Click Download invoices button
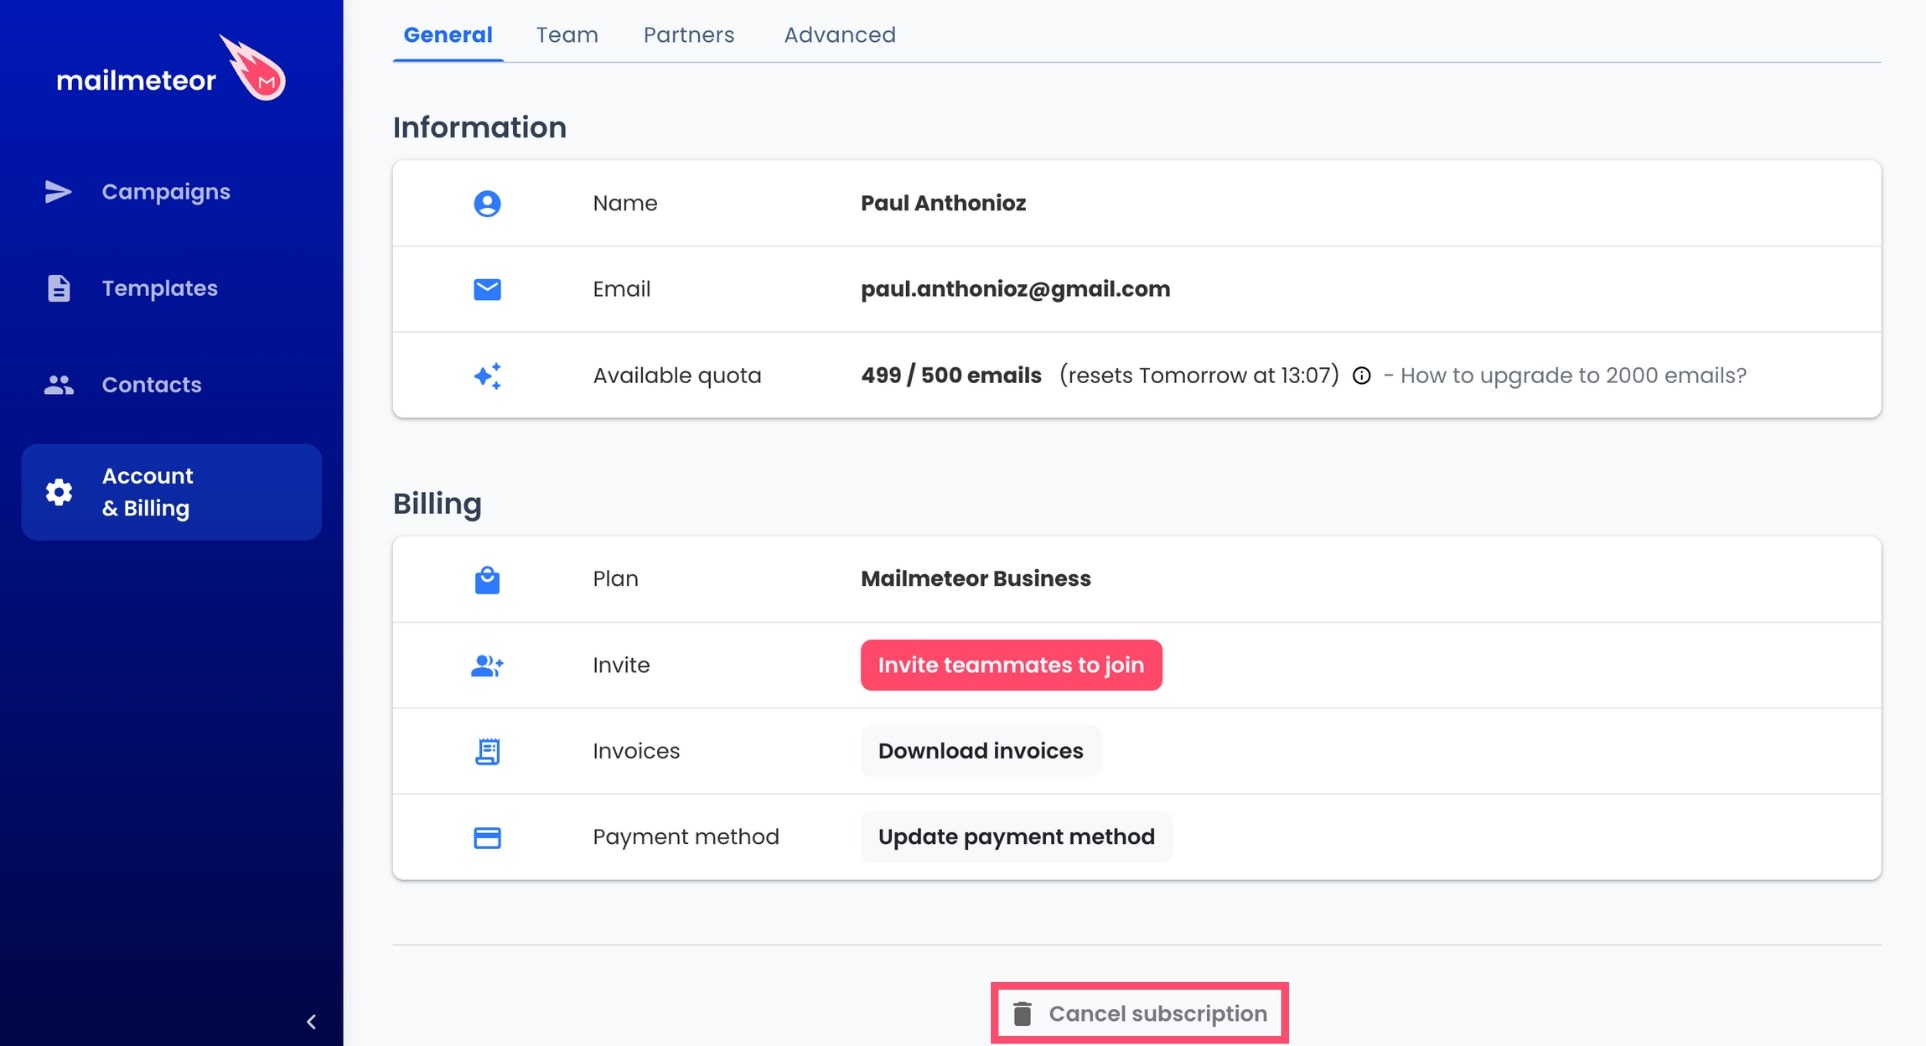 tap(981, 751)
